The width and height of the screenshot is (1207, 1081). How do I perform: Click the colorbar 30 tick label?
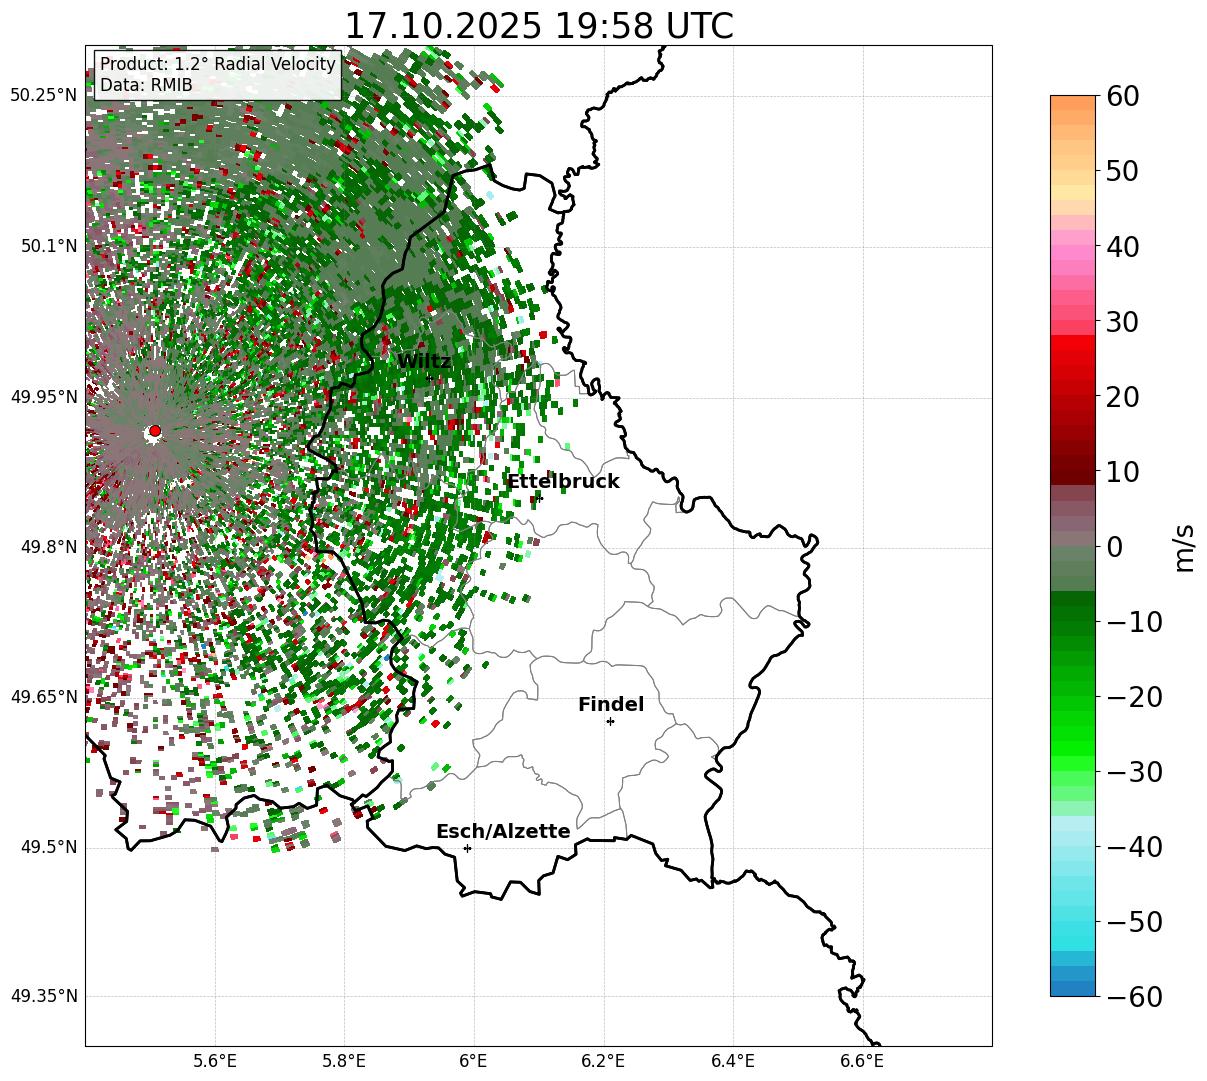1123,322
